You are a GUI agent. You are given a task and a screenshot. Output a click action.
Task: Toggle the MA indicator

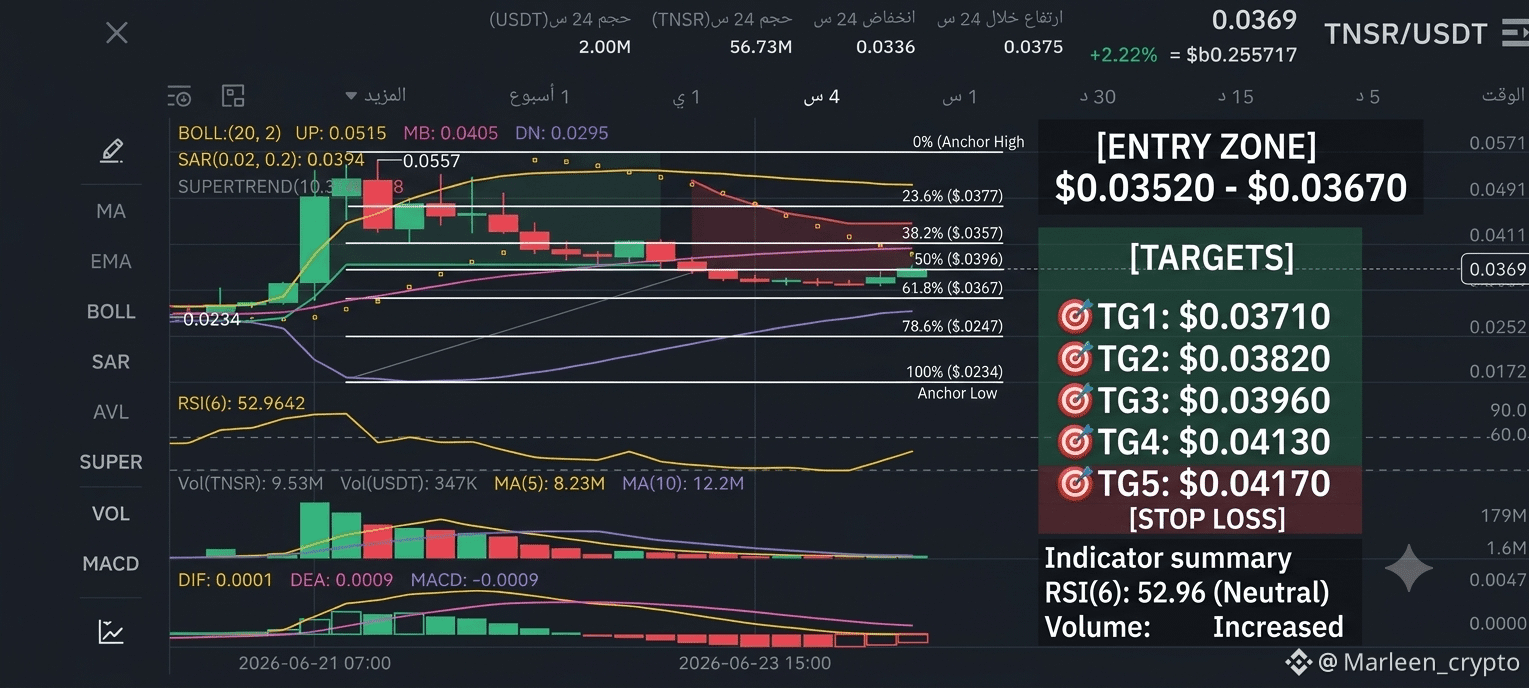pos(111,211)
